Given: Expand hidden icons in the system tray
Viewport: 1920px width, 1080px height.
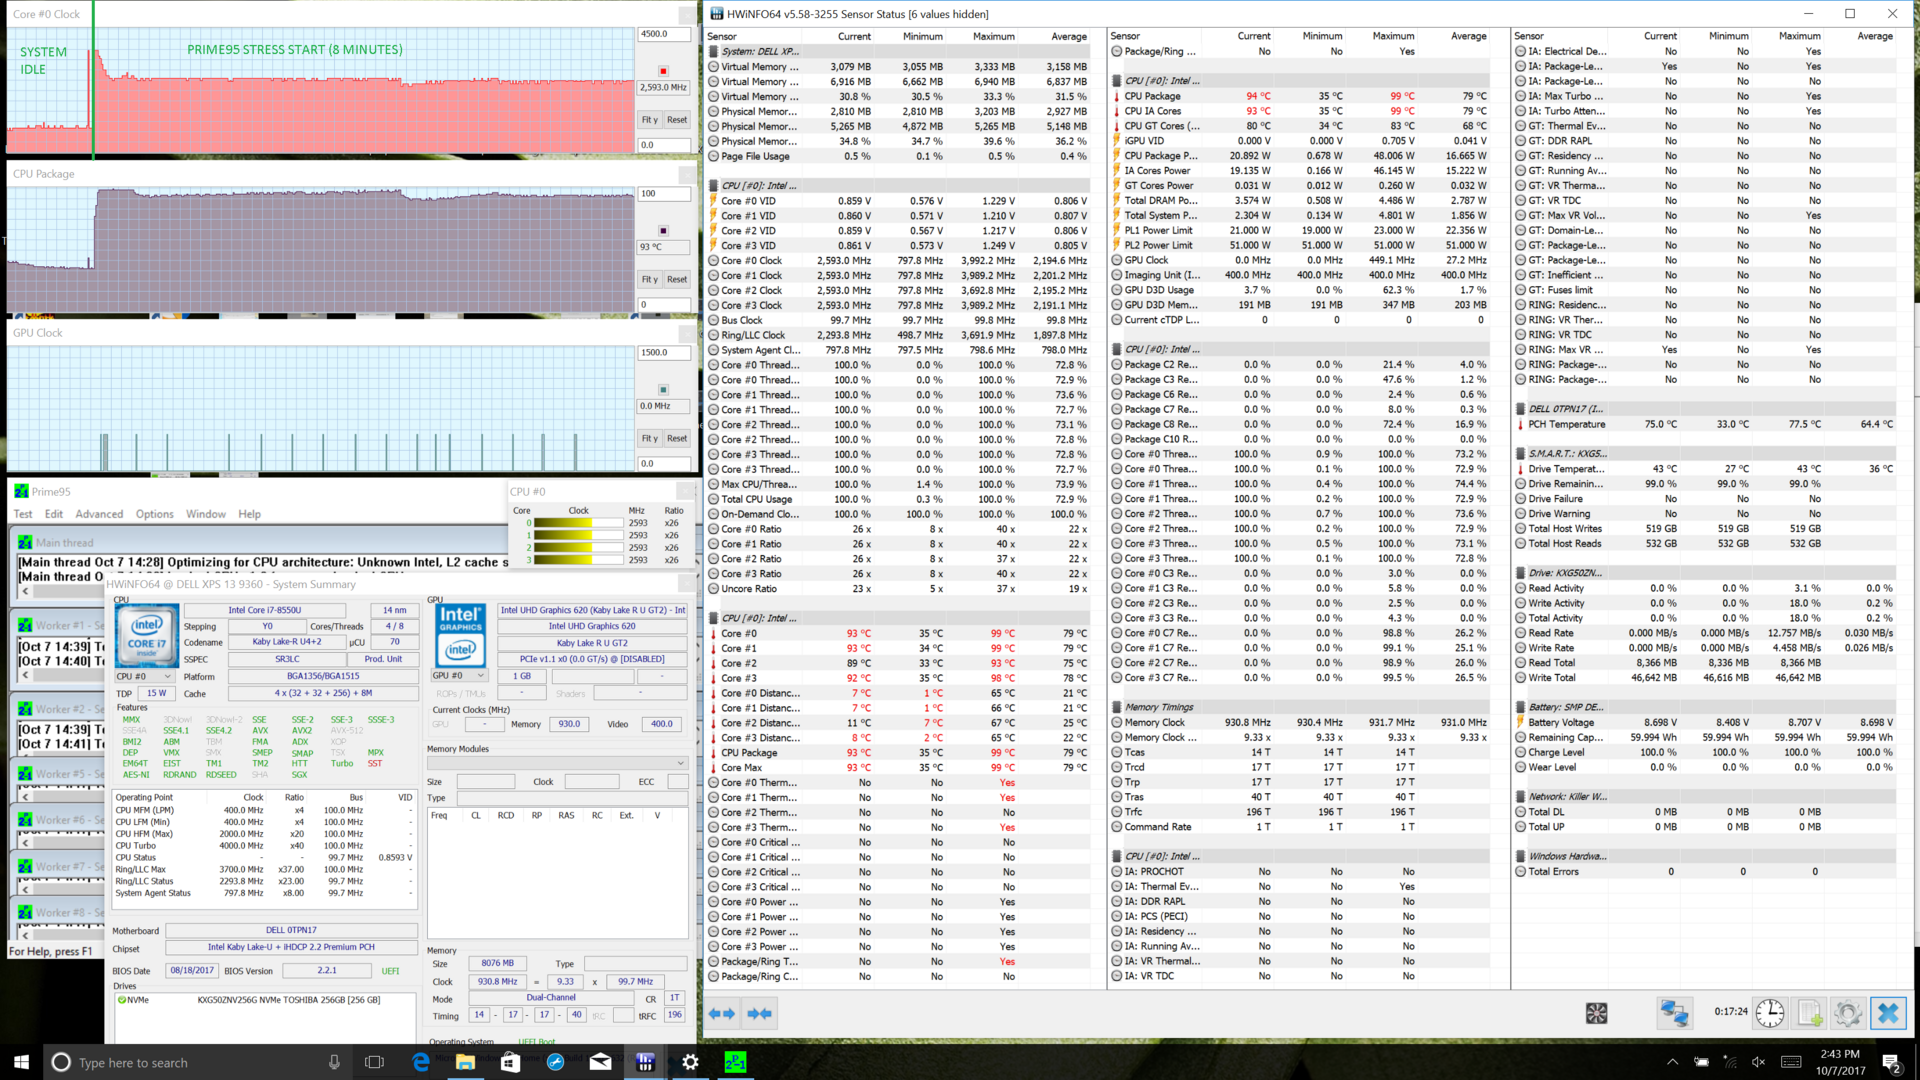Looking at the screenshot, I should (1673, 1062).
